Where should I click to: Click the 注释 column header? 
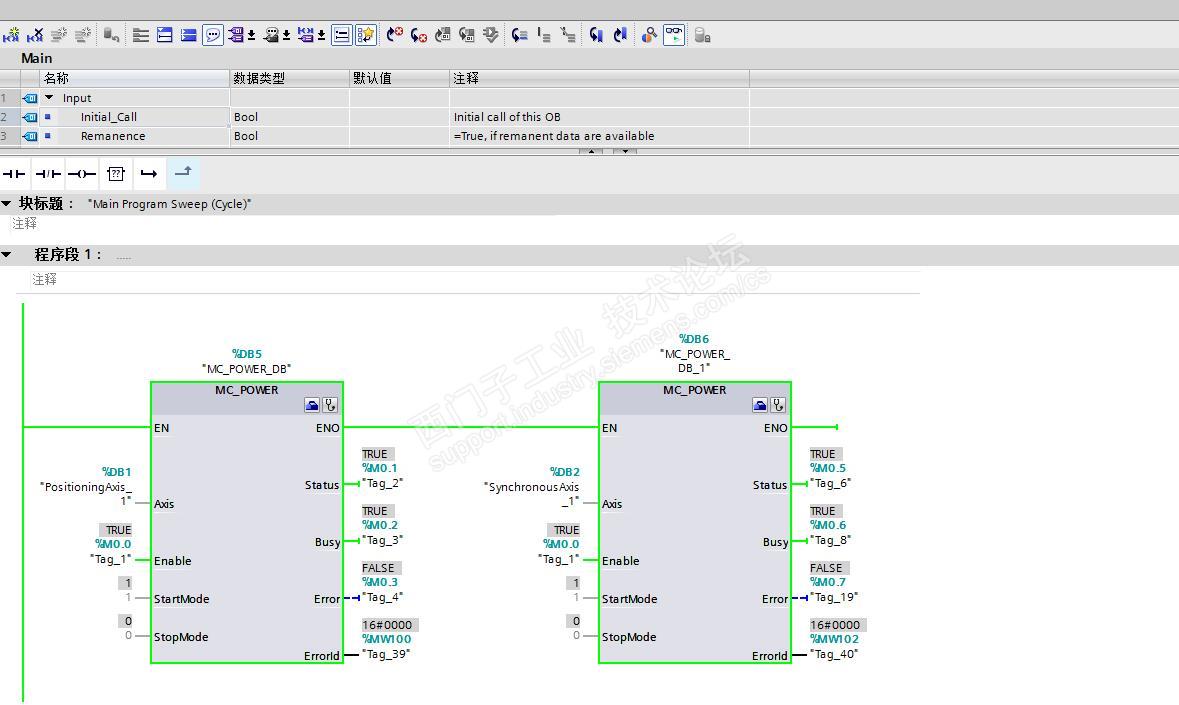point(599,78)
